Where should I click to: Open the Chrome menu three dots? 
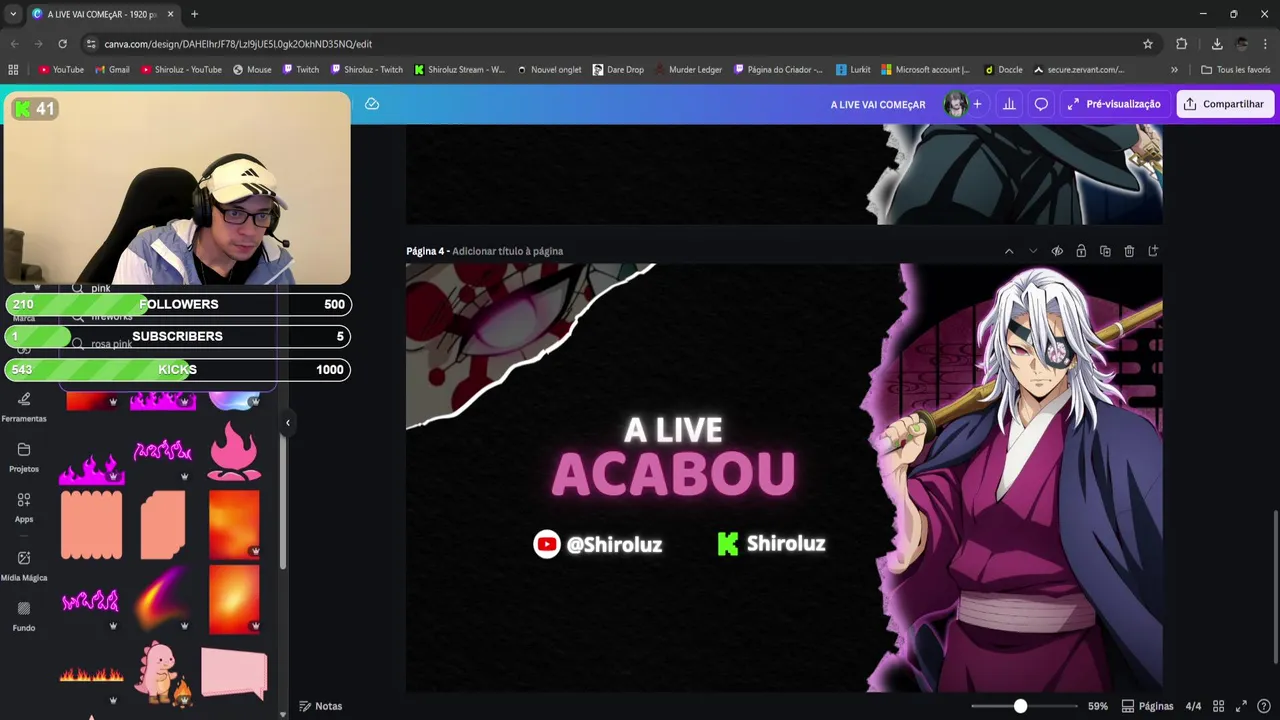point(1267,44)
